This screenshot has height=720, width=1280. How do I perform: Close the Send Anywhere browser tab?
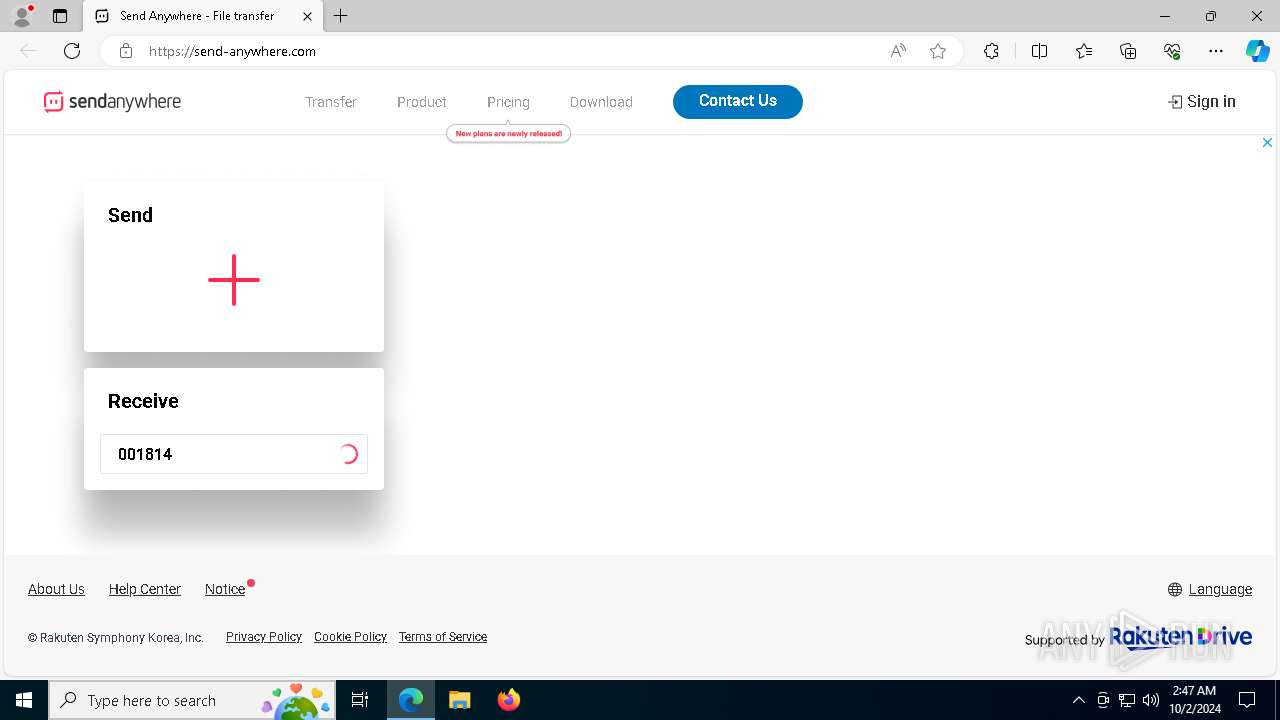click(307, 16)
